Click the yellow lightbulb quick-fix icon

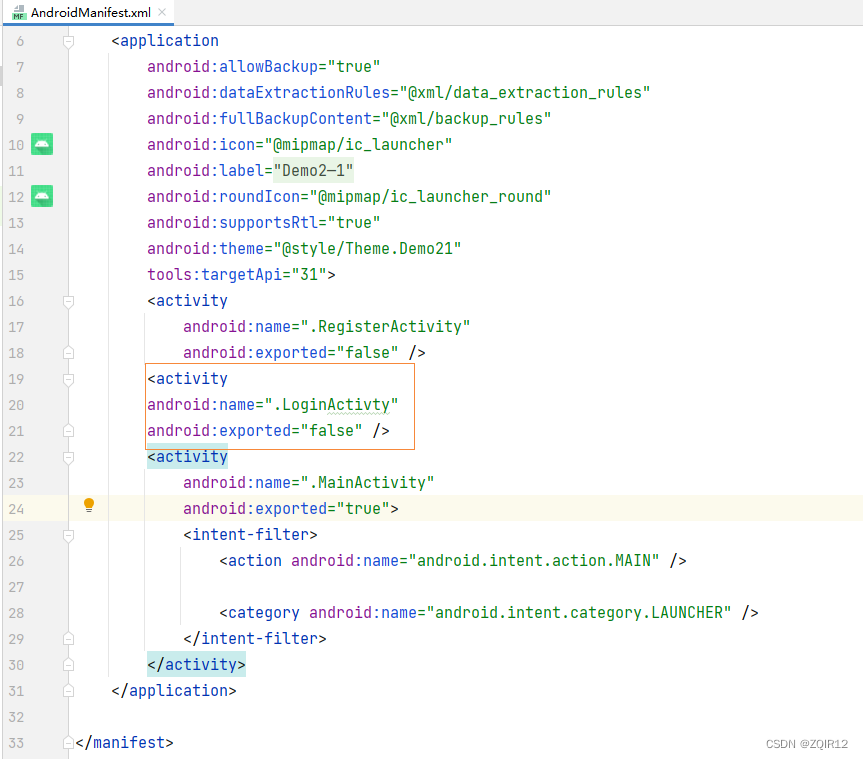click(89, 505)
